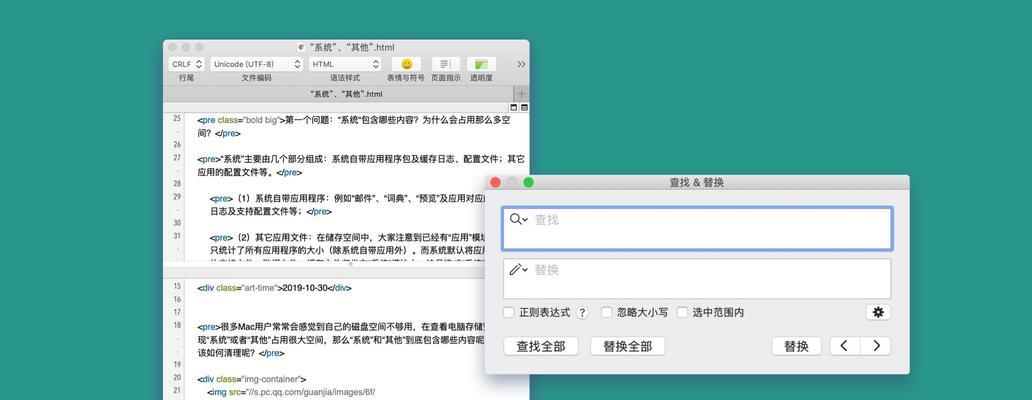1032x400 pixels.
Task: Click the "bold big" class text on line 25
Action: click(262, 120)
